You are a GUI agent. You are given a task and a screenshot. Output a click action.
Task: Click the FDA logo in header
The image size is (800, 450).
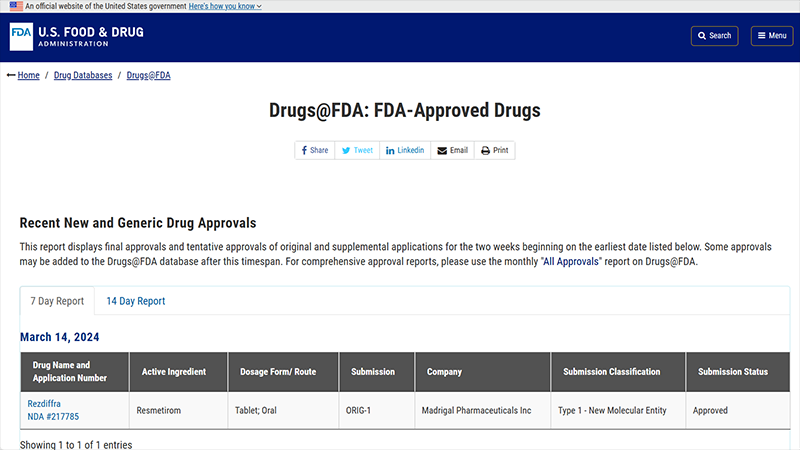coord(77,36)
